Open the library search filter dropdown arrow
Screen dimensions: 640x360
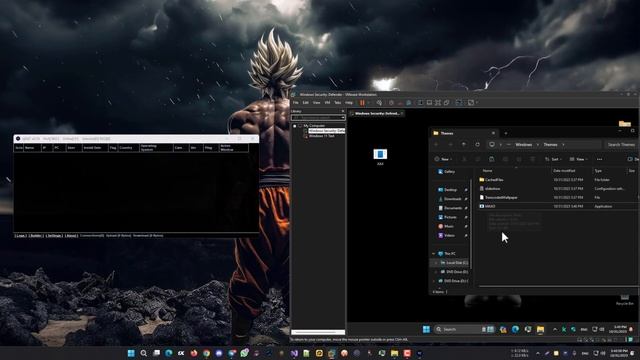pyautogui.click(x=343, y=118)
